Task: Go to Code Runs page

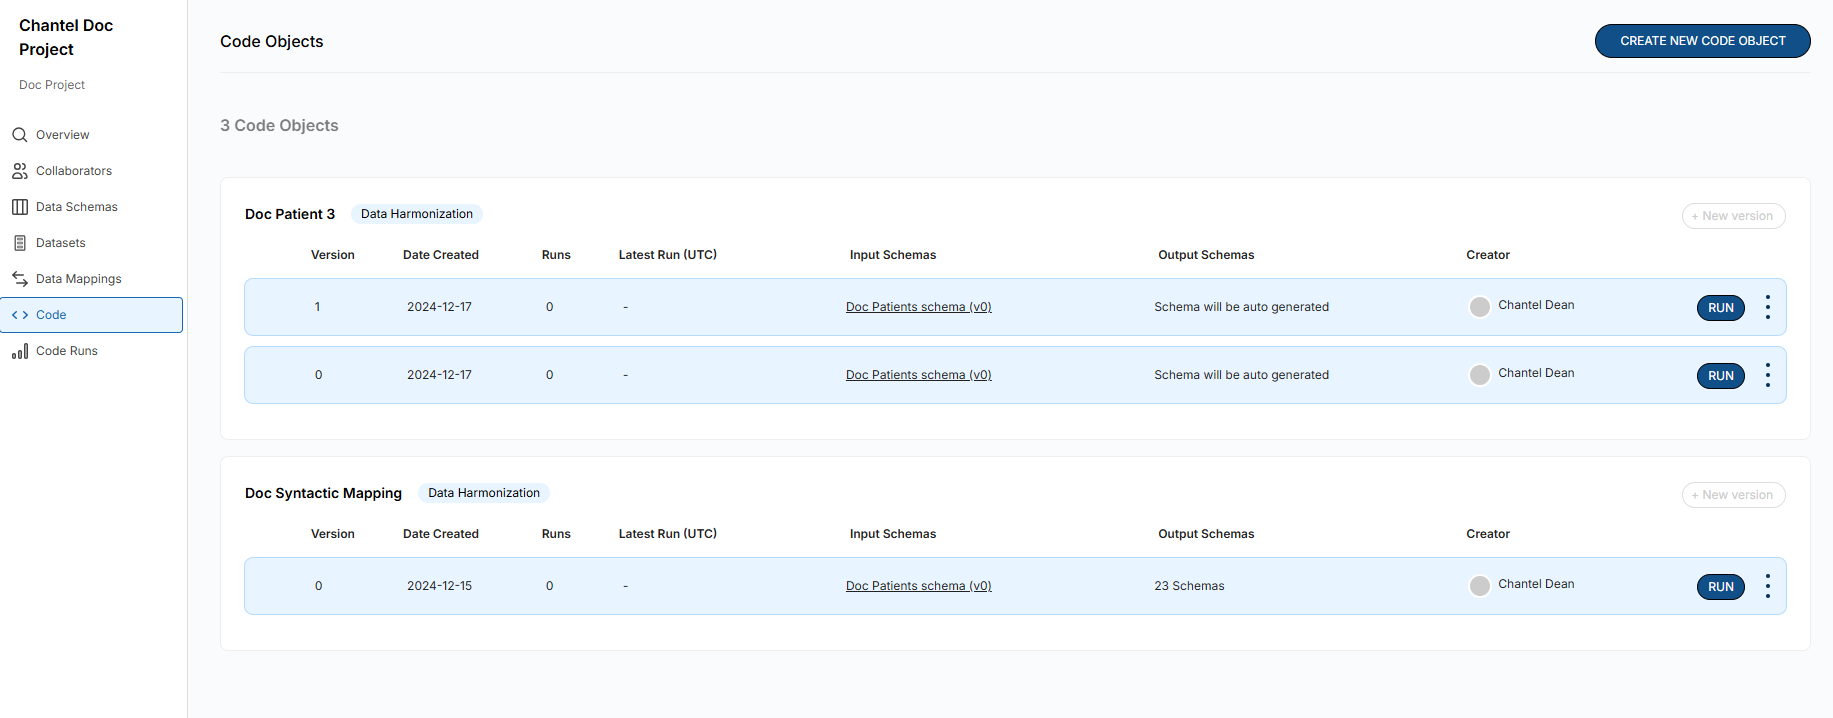Action: click(66, 351)
